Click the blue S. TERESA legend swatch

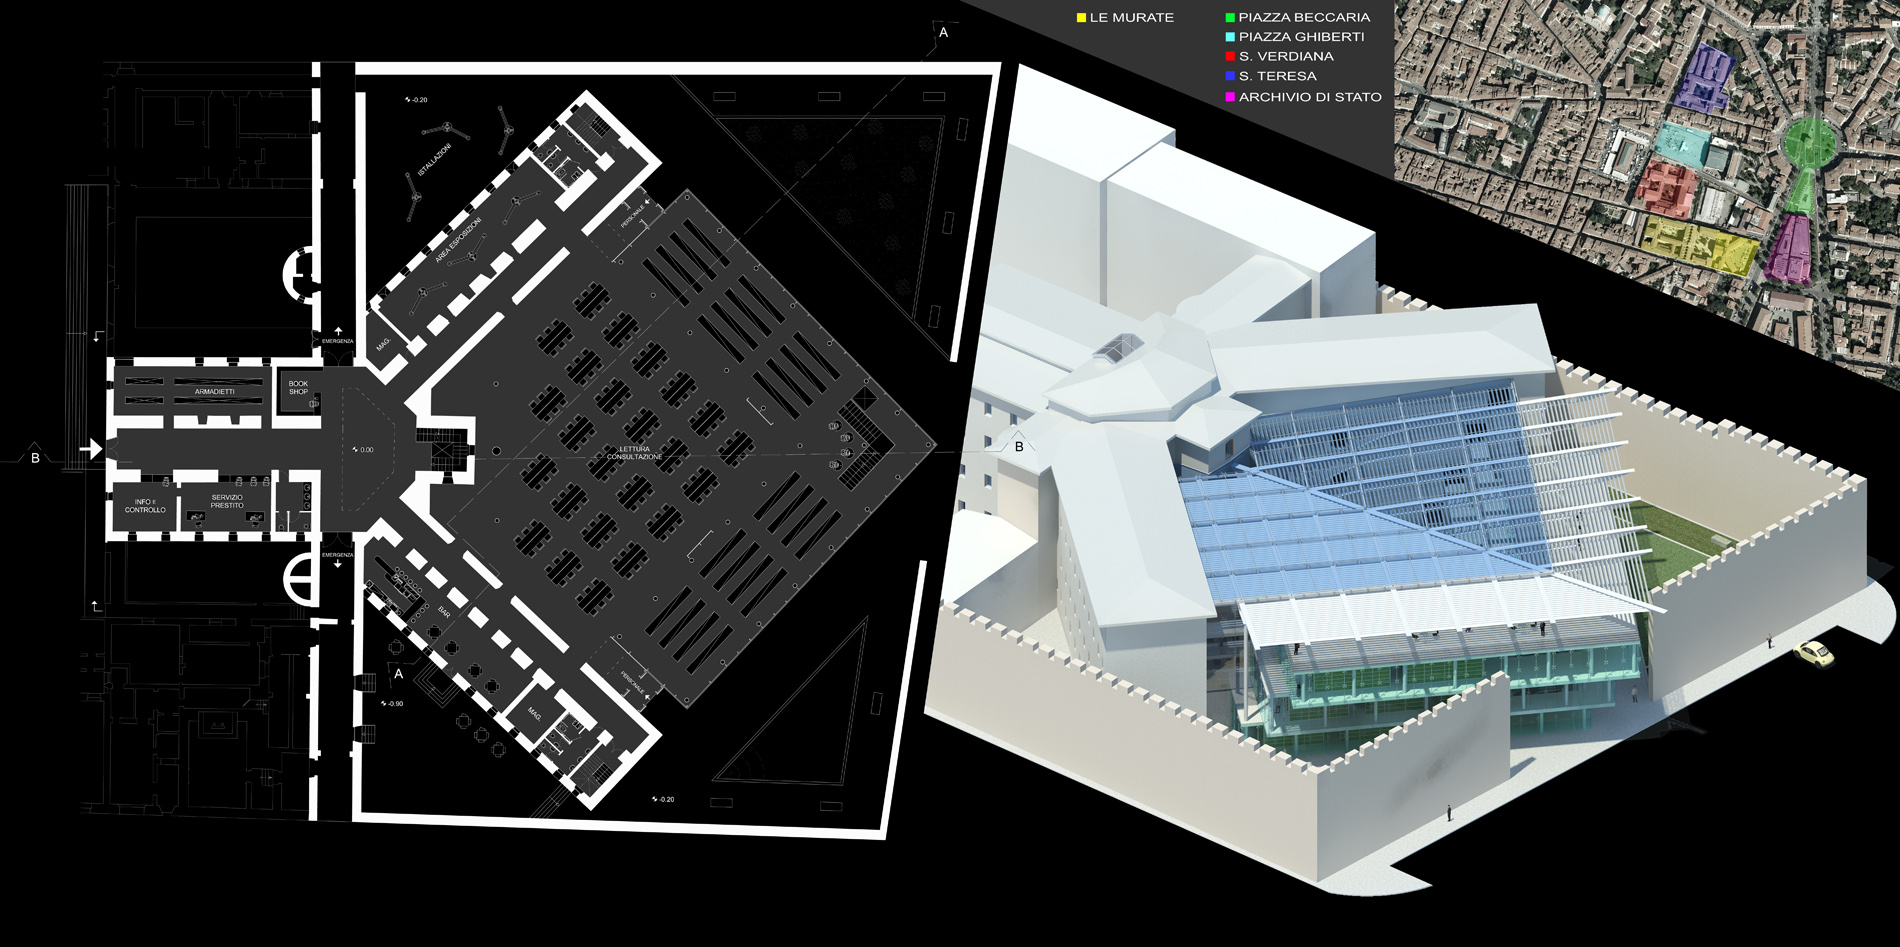tap(1230, 76)
